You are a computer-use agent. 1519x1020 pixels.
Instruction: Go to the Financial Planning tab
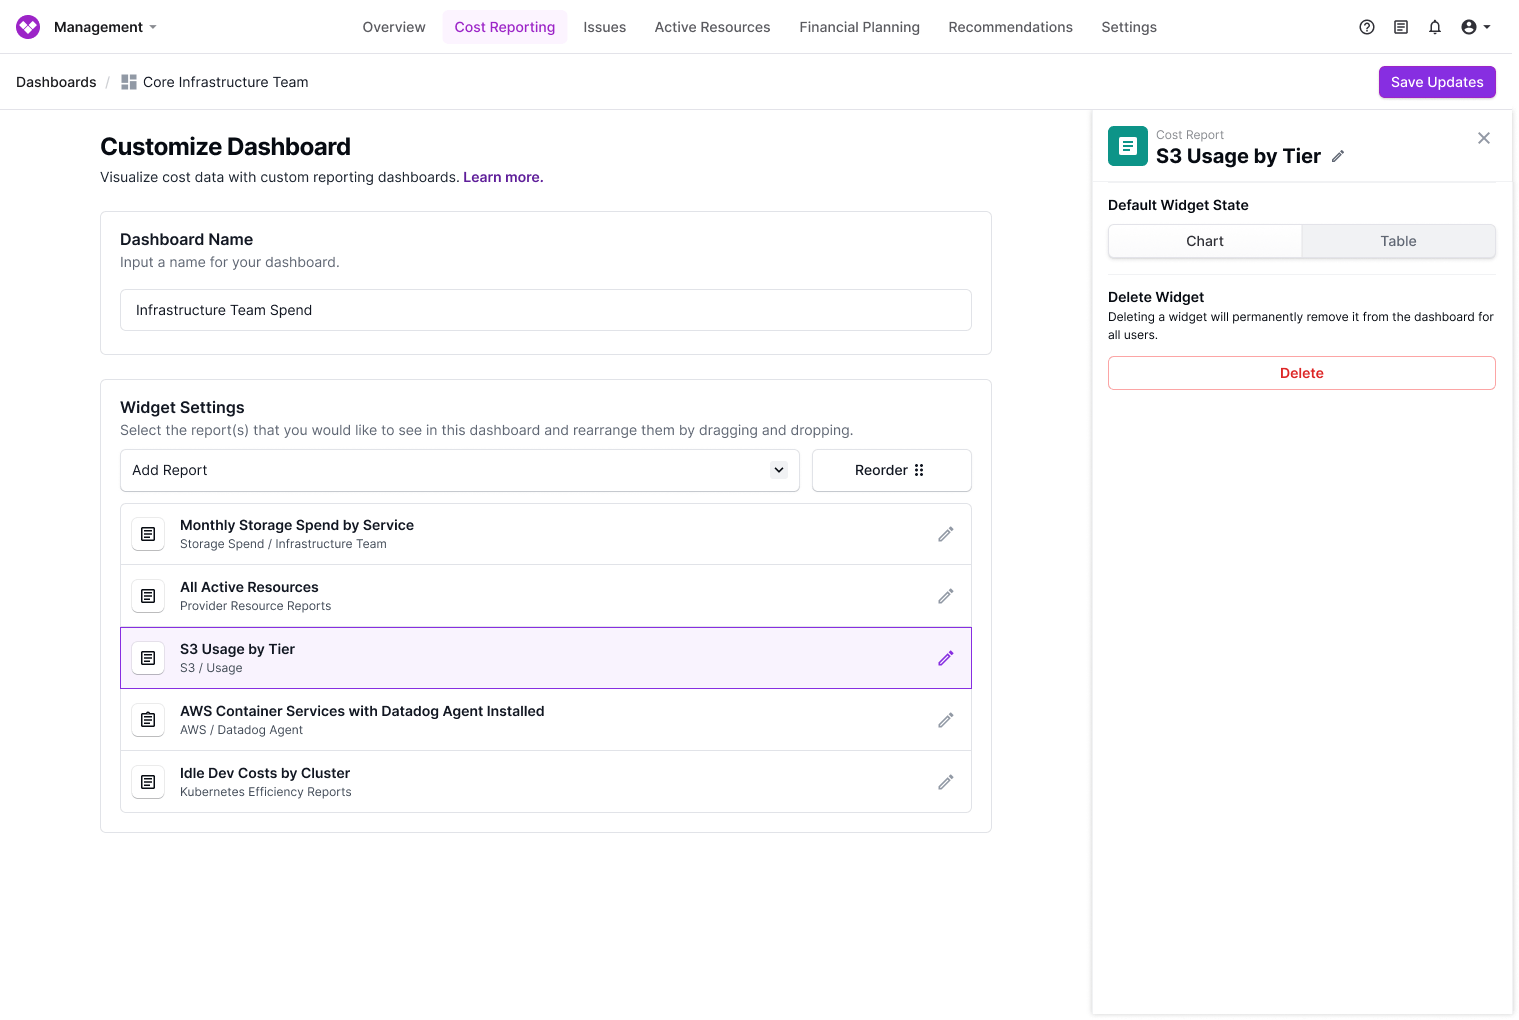(859, 27)
